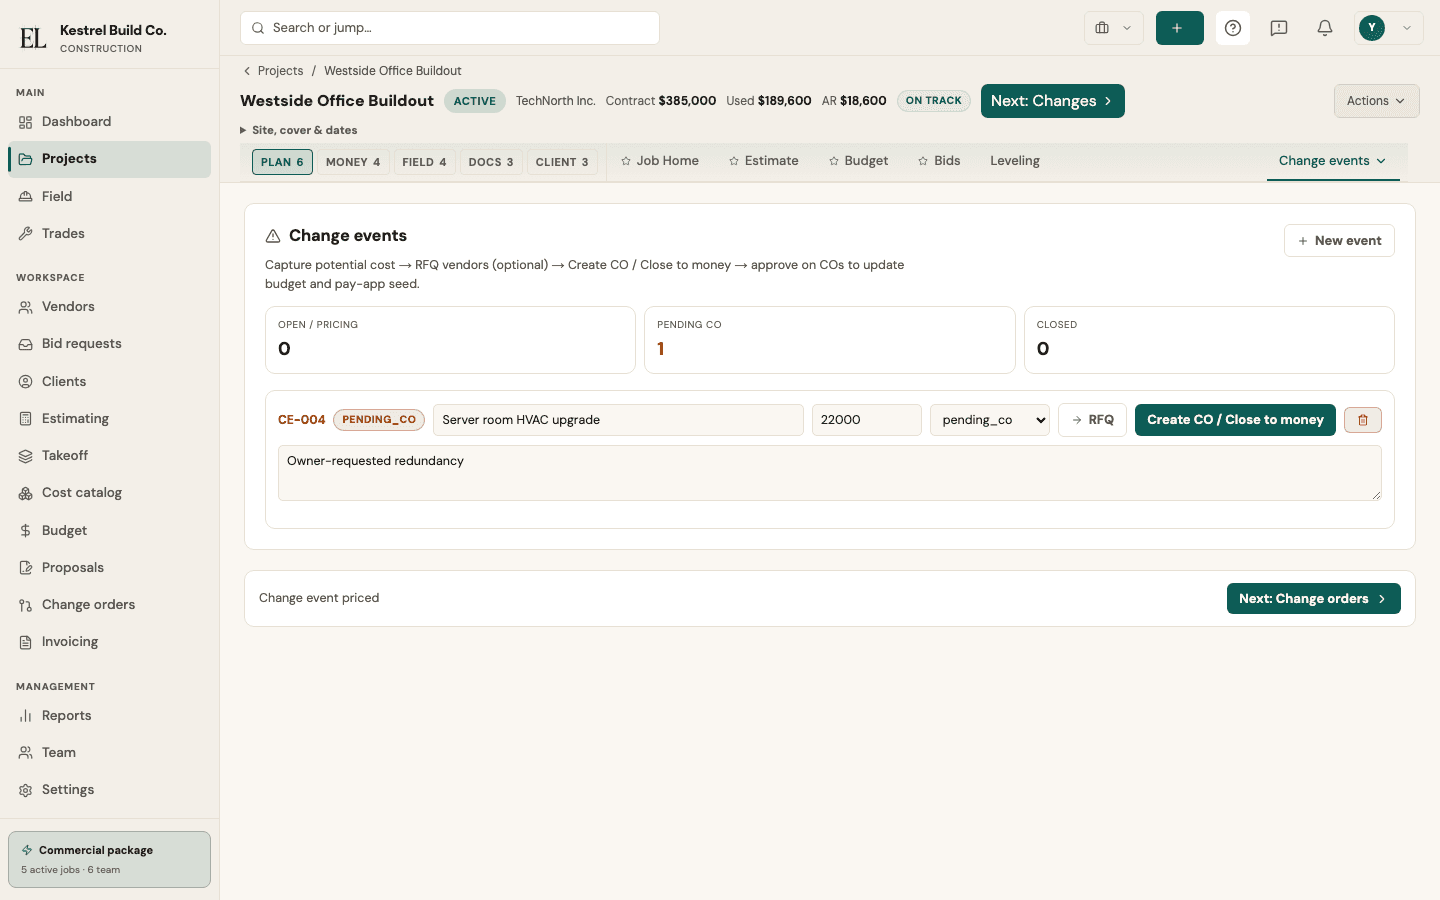Open Estimating in the sidebar
This screenshot has height=900, width=1440.
(110, 419)
